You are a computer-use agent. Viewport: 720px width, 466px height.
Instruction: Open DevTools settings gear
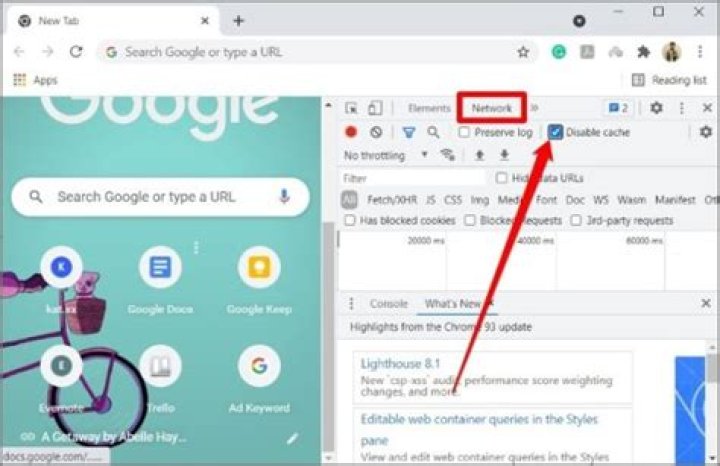coord(657,108)
